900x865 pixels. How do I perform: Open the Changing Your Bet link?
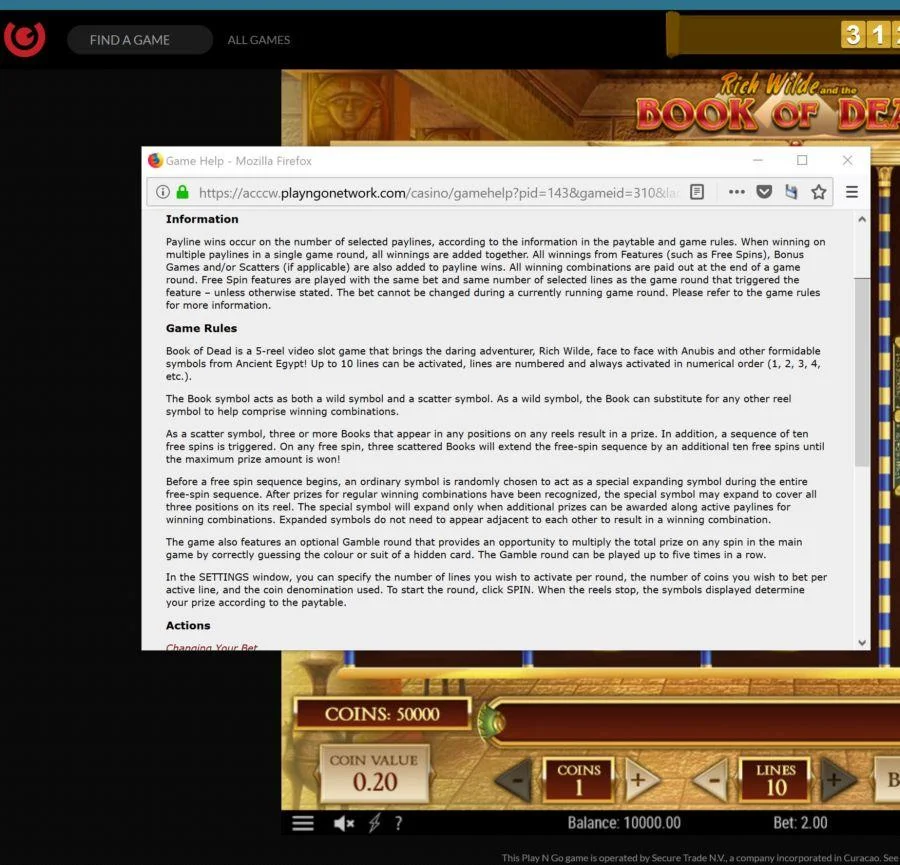tap(212, 647)
